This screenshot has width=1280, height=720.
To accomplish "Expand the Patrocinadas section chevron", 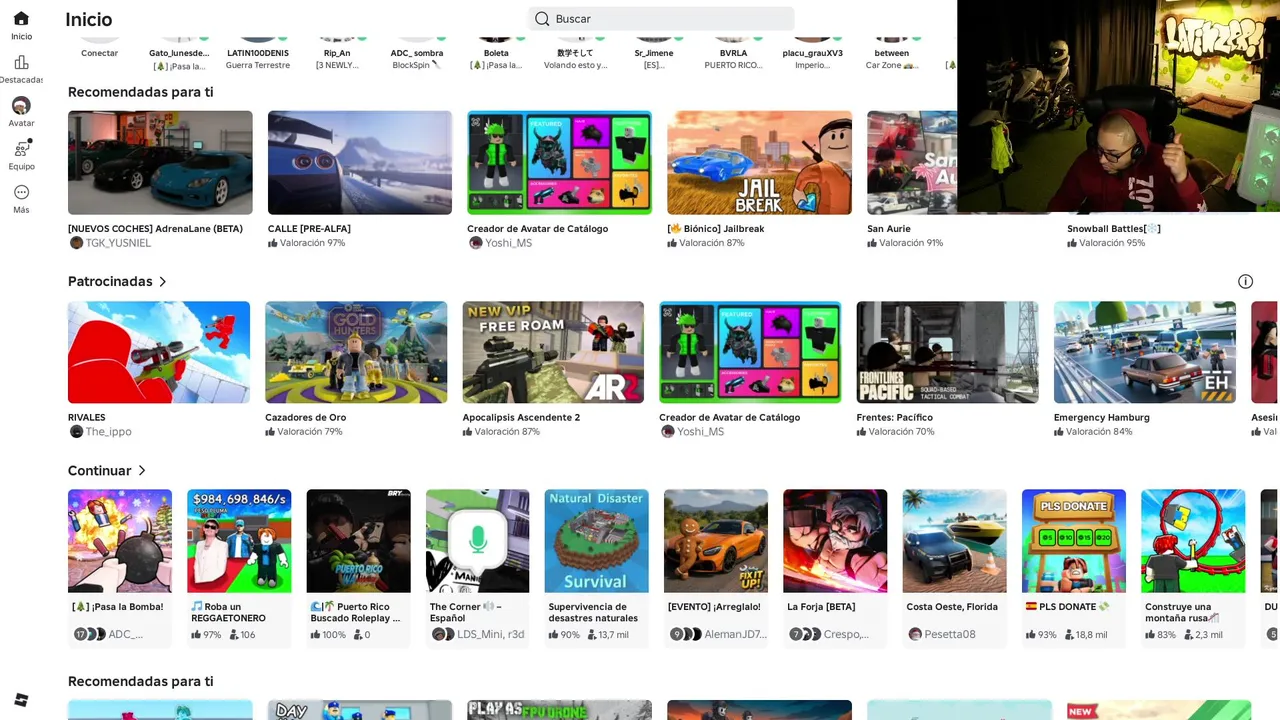I will [x=163, y=282].
